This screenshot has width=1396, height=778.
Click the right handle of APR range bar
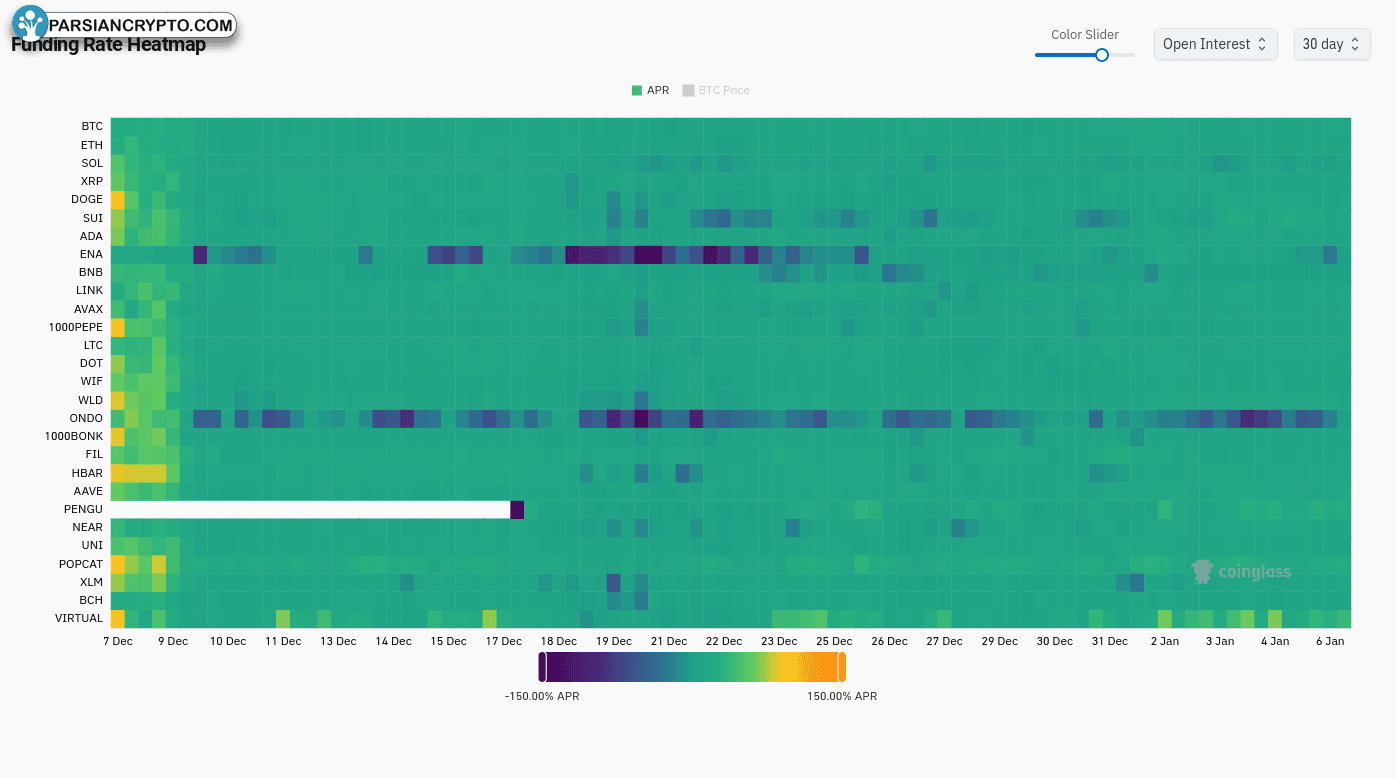pyautogui.click(x=842, y=667)
